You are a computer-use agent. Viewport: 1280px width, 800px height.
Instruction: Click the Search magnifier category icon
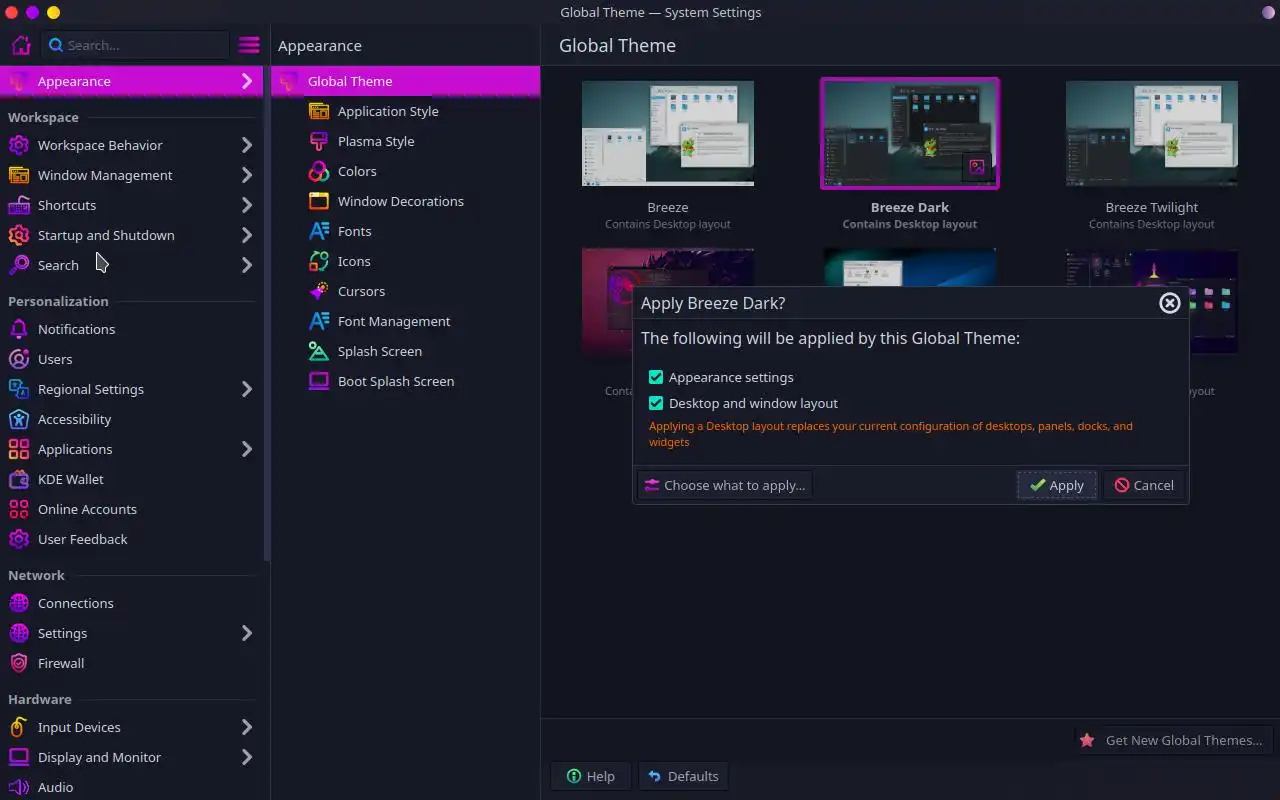[x=19, y=265]
